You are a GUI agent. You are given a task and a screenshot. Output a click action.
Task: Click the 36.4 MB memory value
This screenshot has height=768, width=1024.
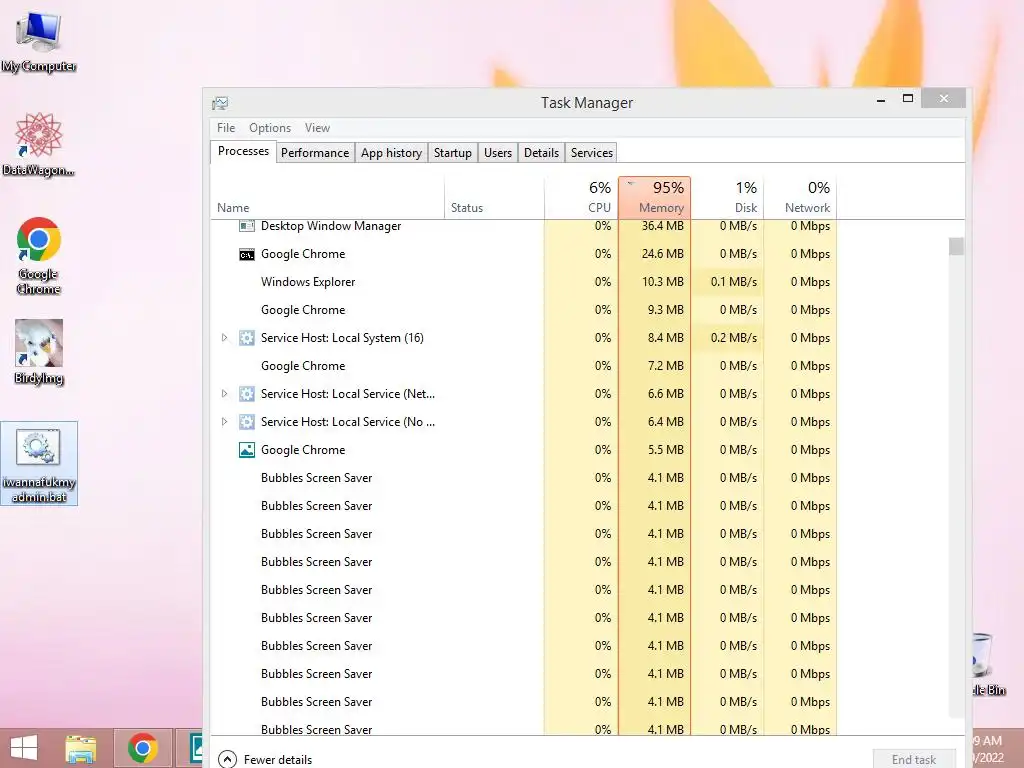[x=662, y=226]
